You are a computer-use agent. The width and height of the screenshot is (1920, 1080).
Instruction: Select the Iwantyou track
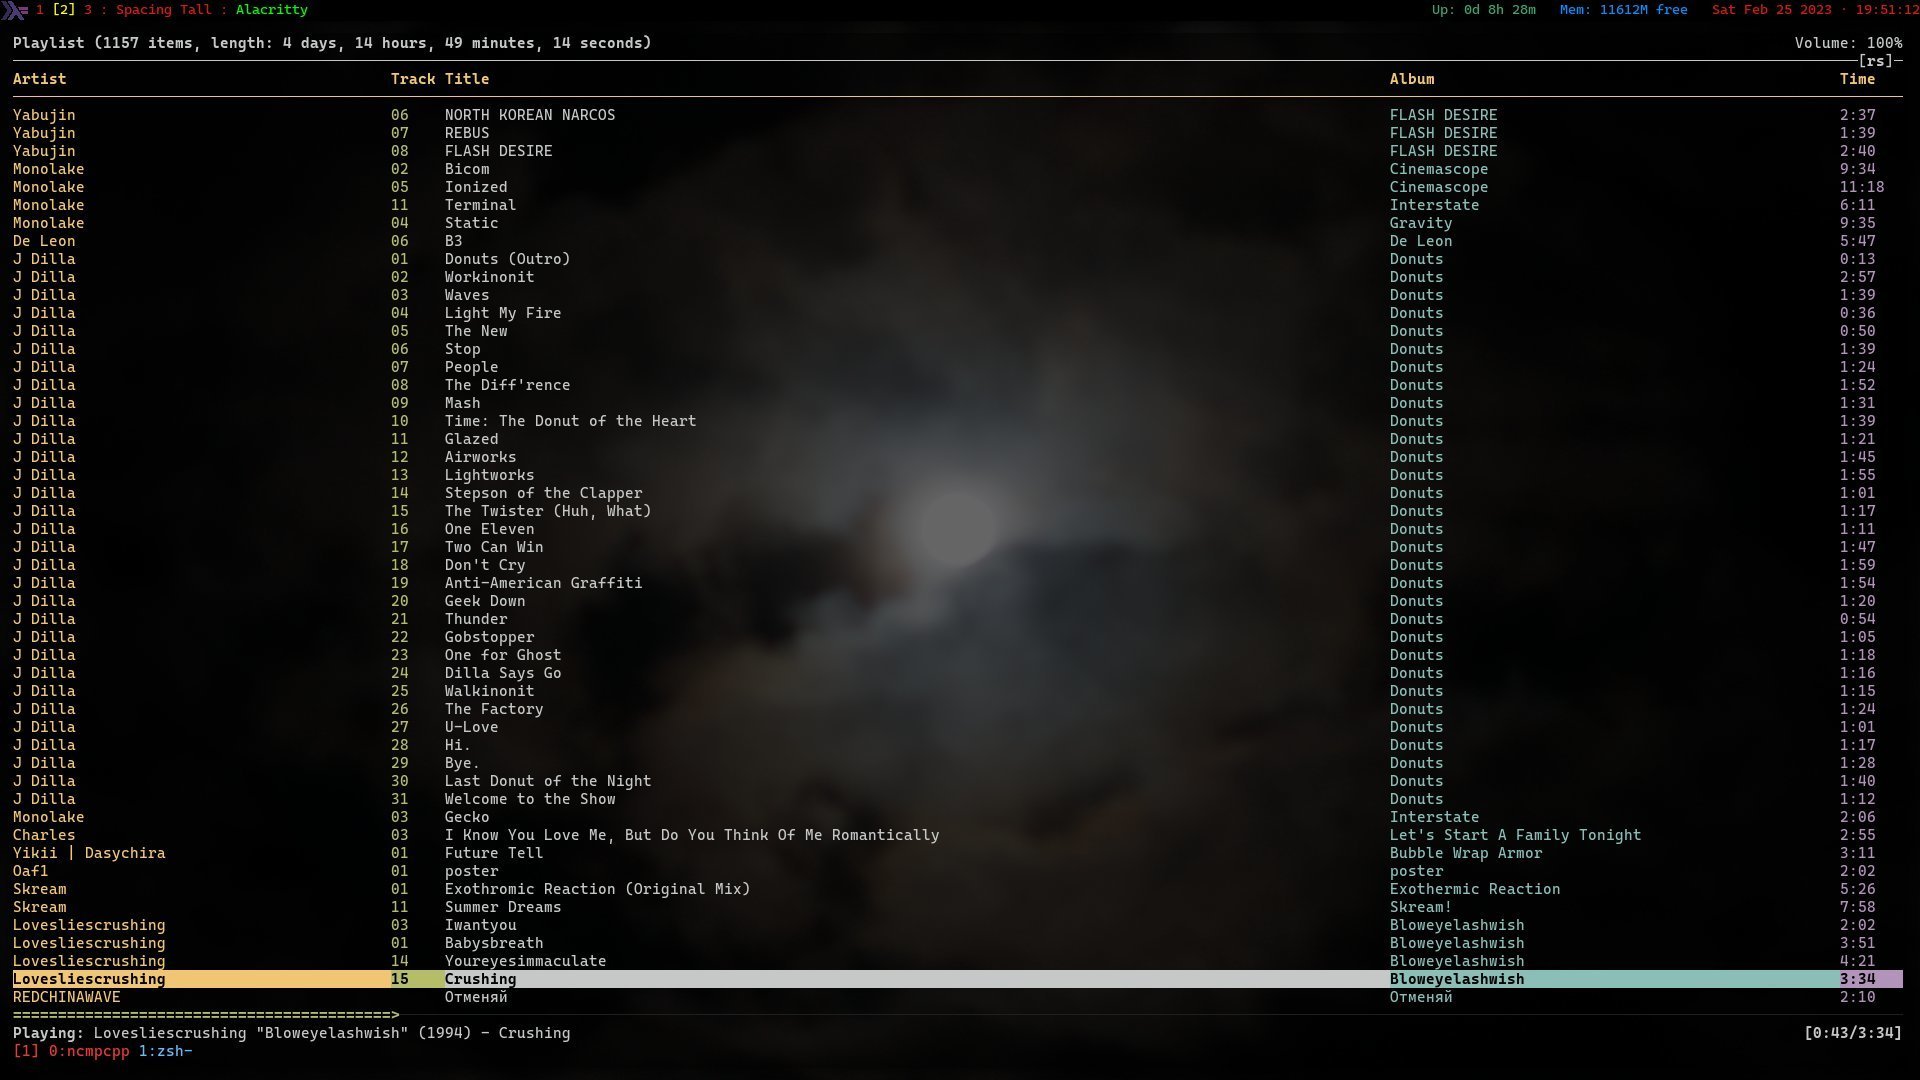957,925
